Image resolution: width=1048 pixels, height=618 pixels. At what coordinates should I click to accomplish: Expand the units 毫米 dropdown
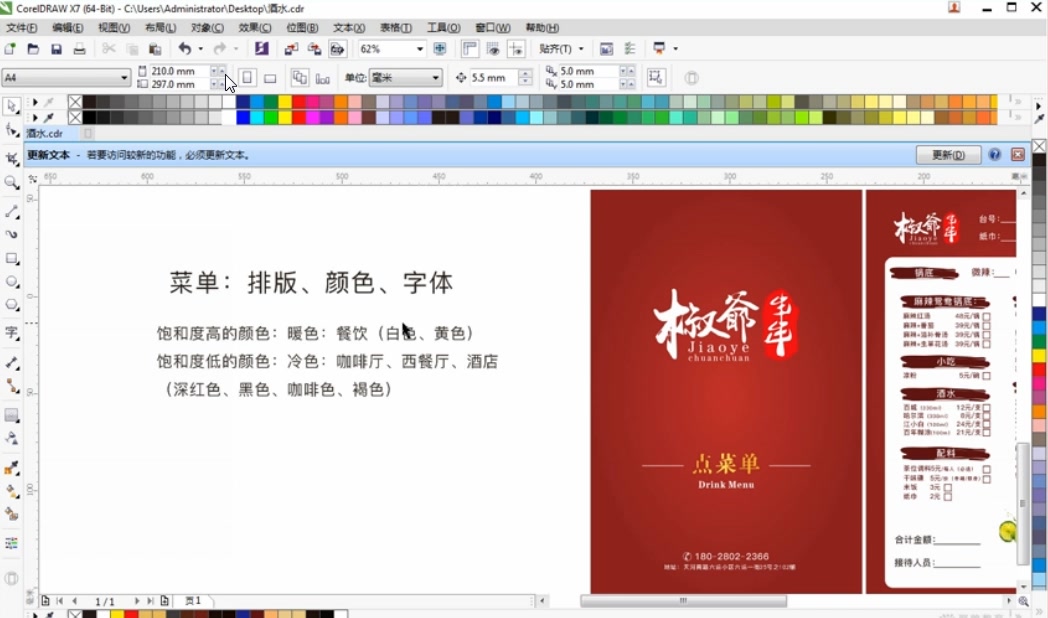[x=436, y=77]
